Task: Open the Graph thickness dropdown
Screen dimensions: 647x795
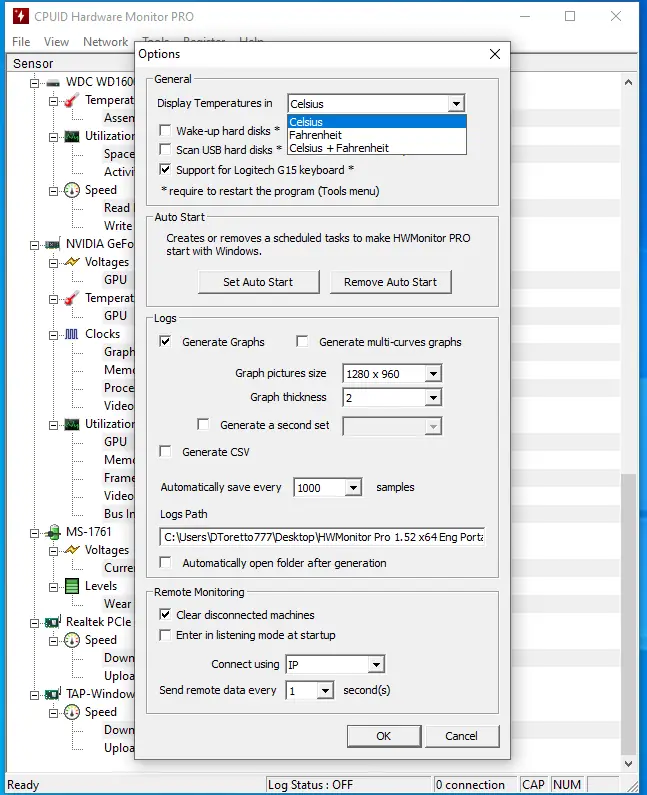Action: pyautogui.click(x=433, y=398)
